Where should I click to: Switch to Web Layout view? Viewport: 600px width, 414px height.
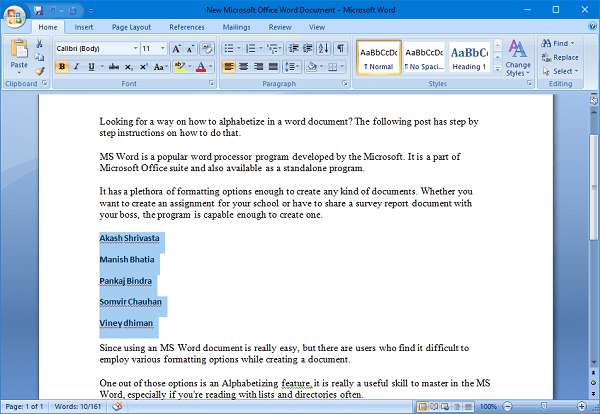point(445,406)
